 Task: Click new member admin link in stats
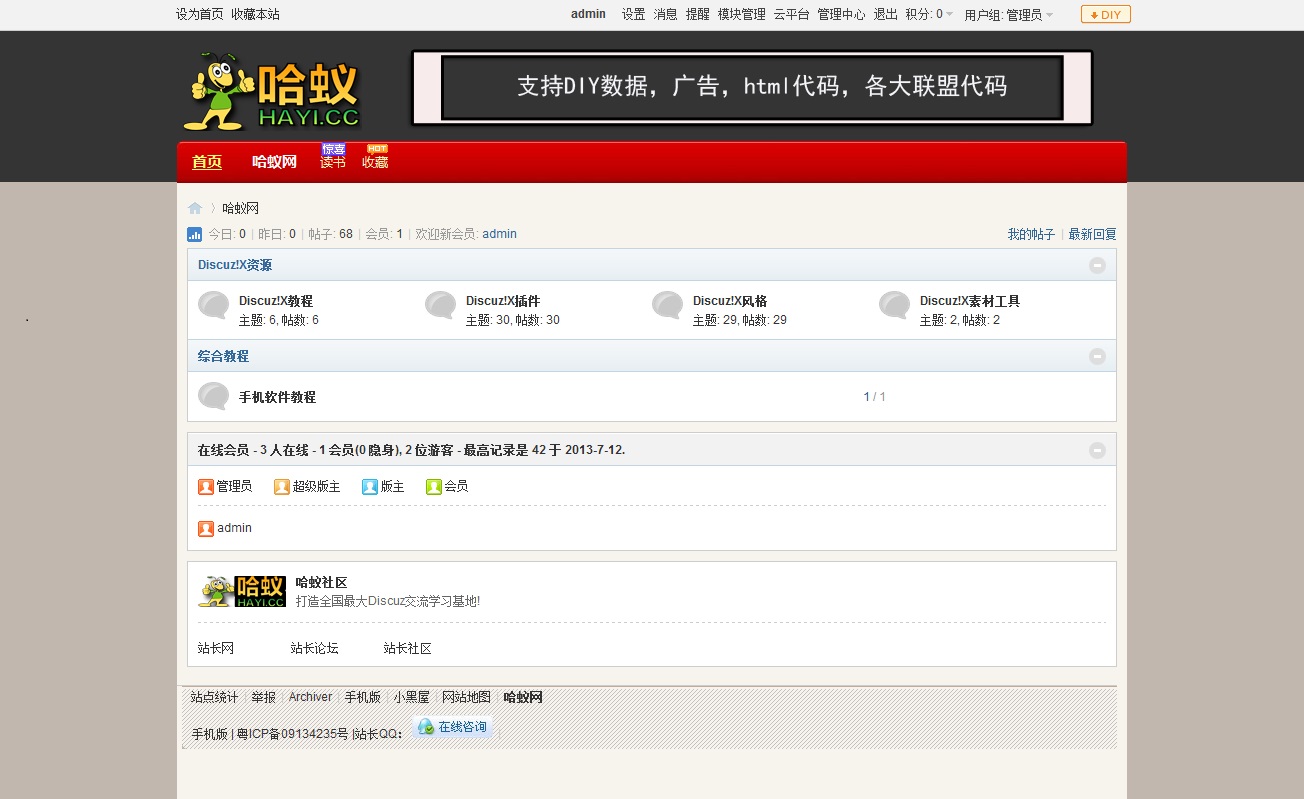(499, 234)
